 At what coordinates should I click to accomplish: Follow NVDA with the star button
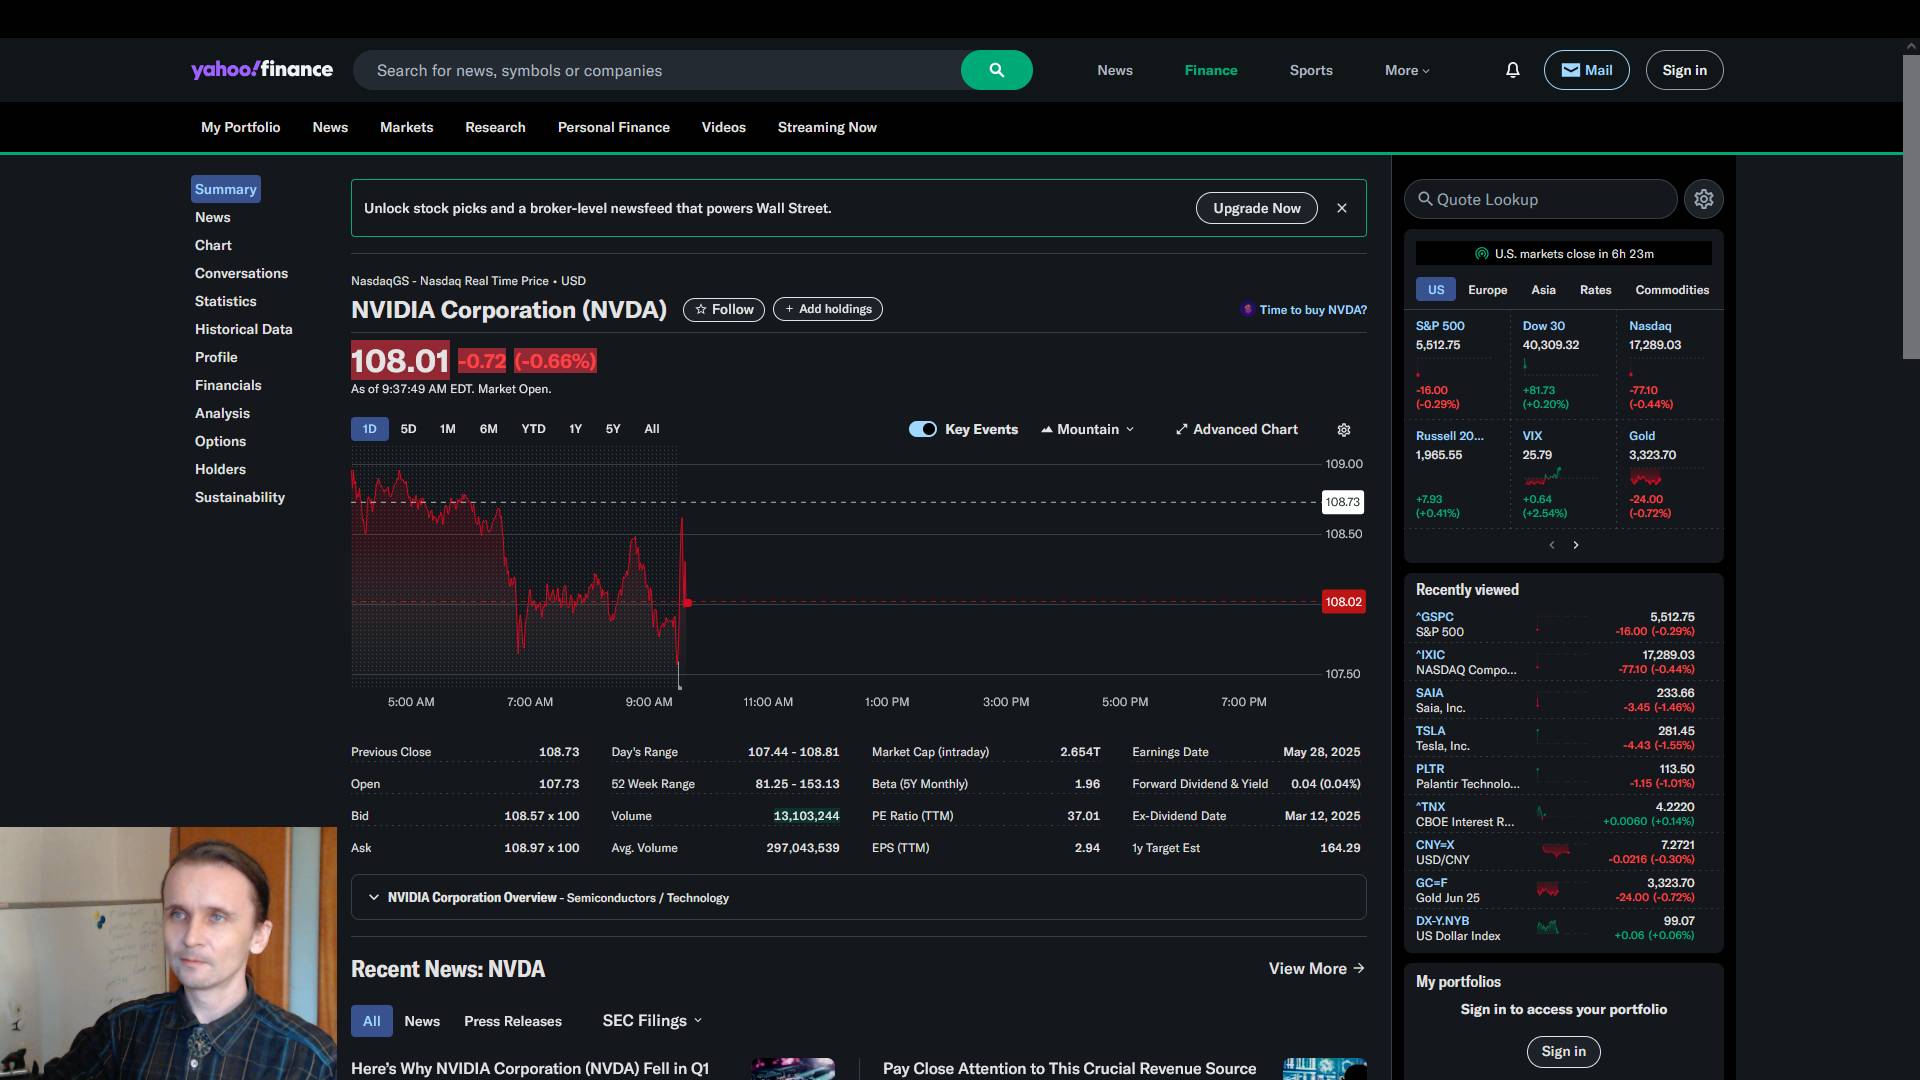pyautogui.click(x=723, y=310)
